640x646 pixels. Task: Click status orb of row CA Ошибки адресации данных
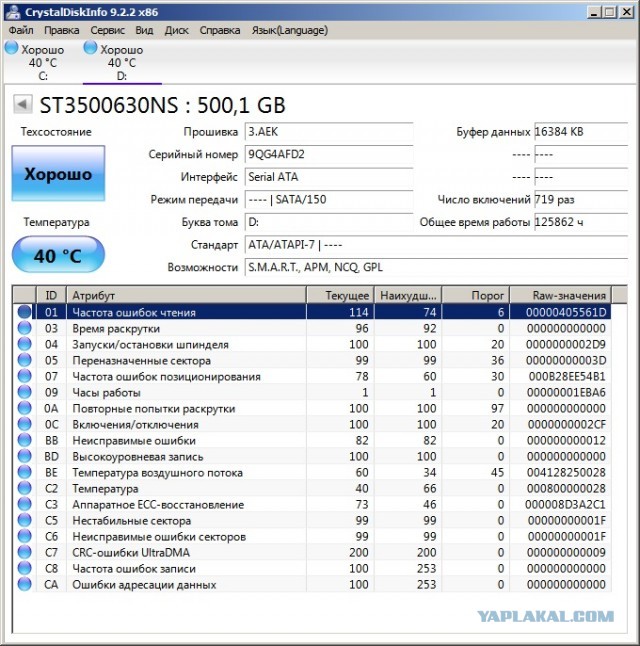[x=24, y=584]
